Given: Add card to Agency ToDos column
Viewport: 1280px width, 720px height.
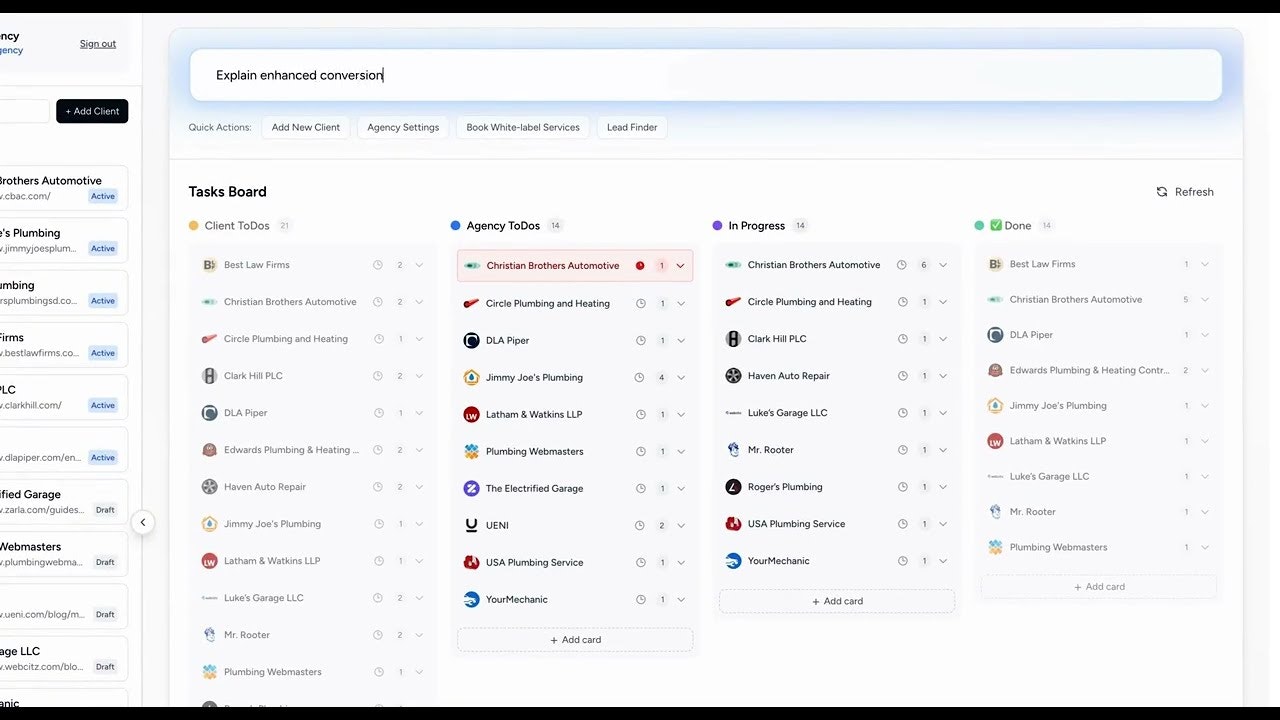Looking at the screenshot, I should click(x=575, y=640).
